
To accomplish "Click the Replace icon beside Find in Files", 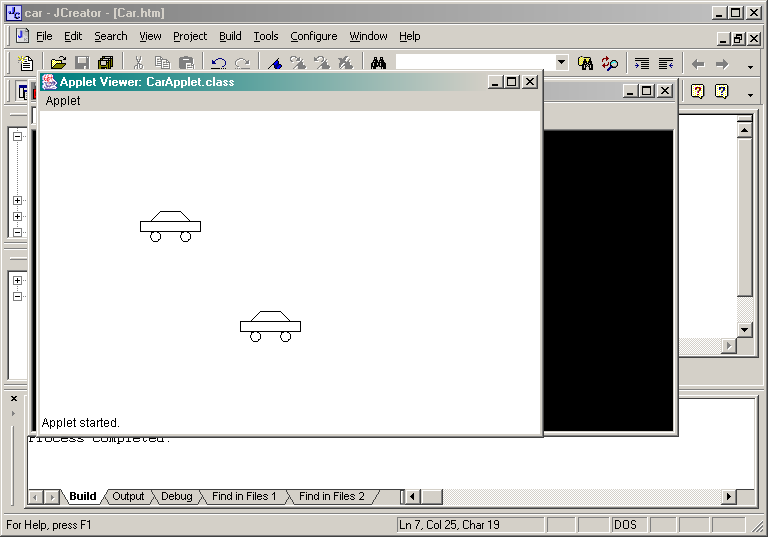I will click(610, 63).
